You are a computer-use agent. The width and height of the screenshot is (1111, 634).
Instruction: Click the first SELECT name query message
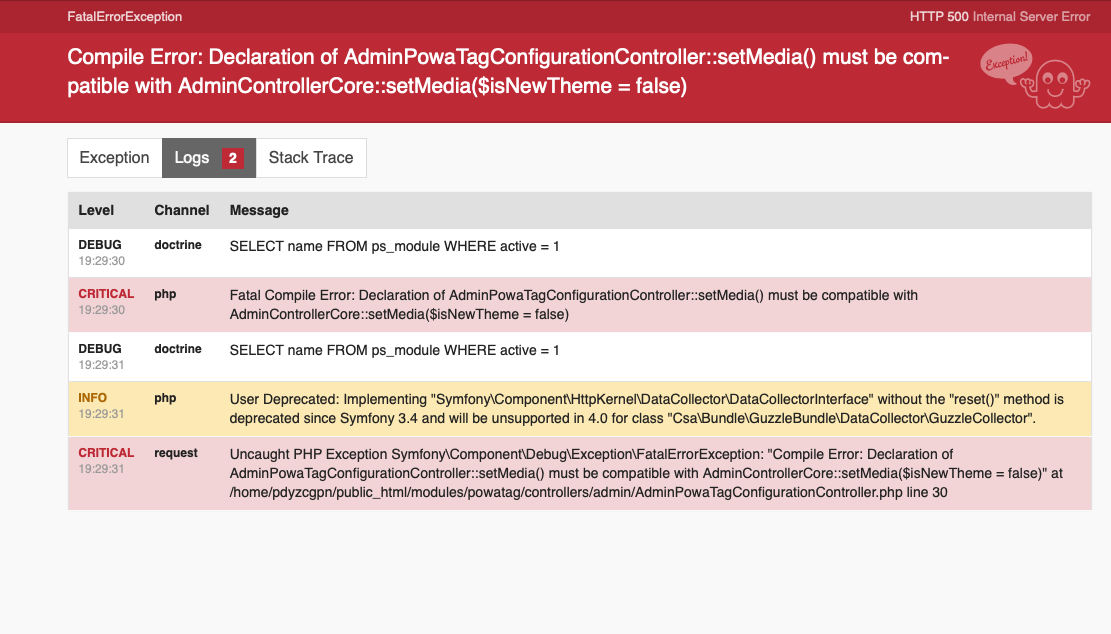[x=394, y=246]
